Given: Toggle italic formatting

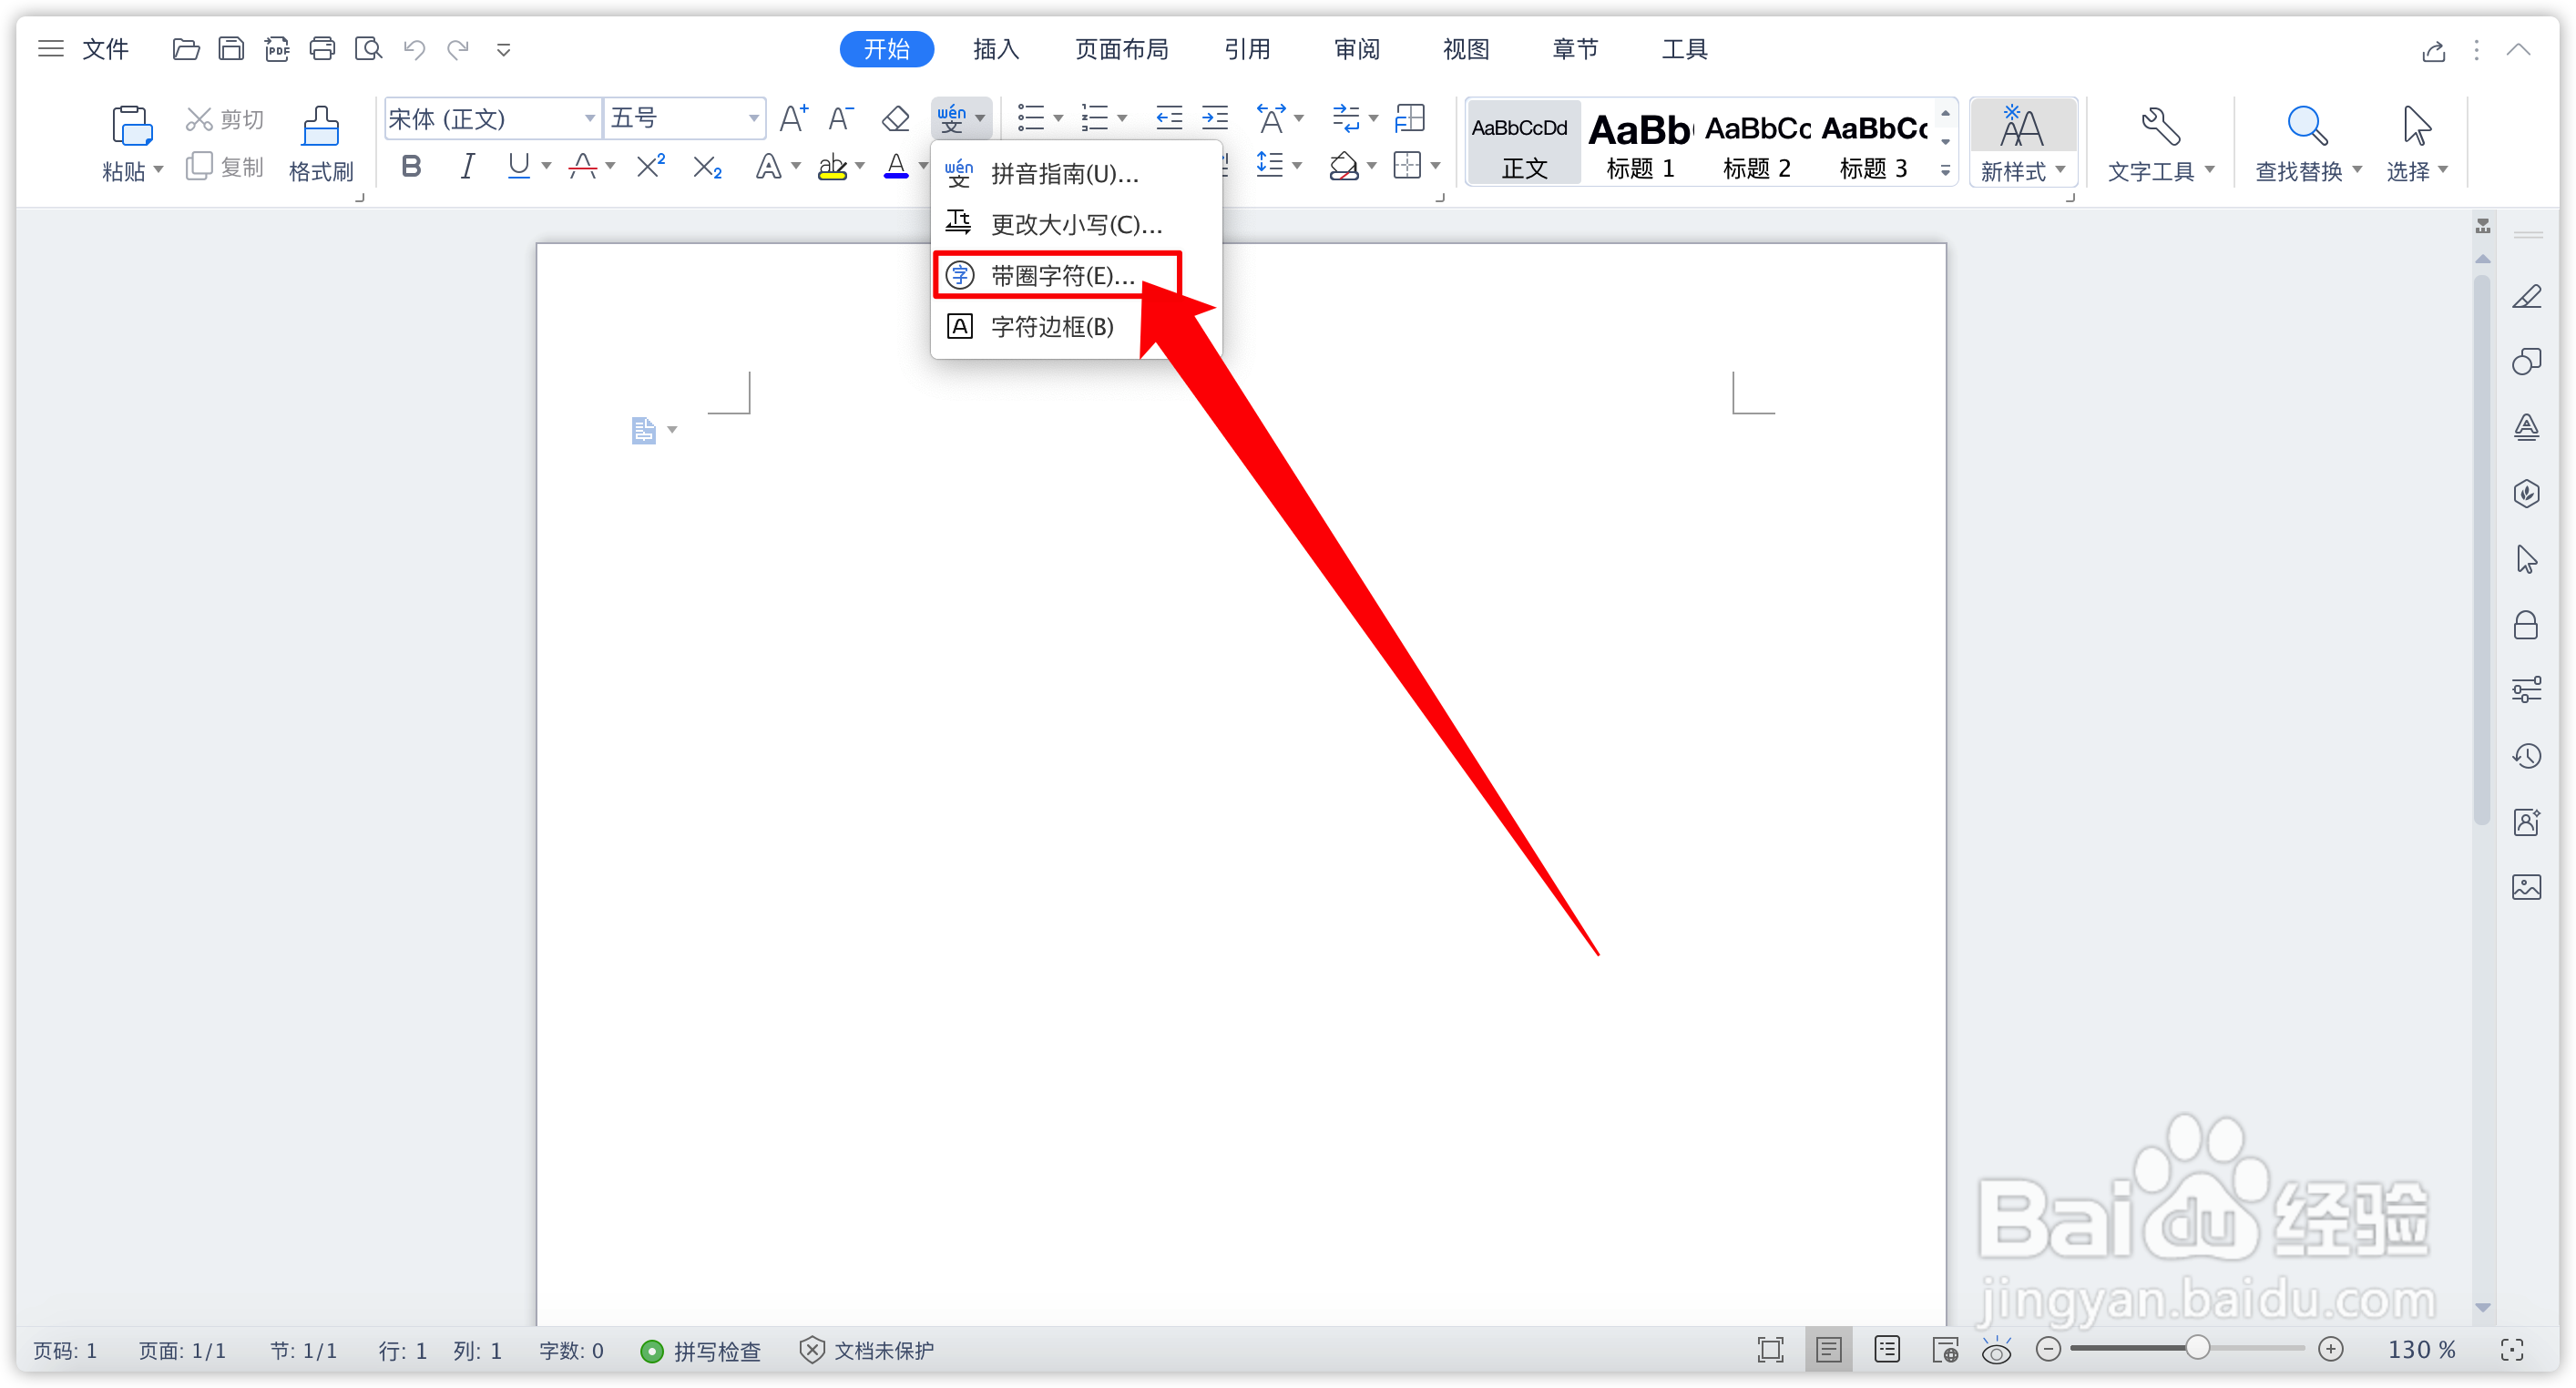Looking at the screenshot, I should (x=466, y=167).
